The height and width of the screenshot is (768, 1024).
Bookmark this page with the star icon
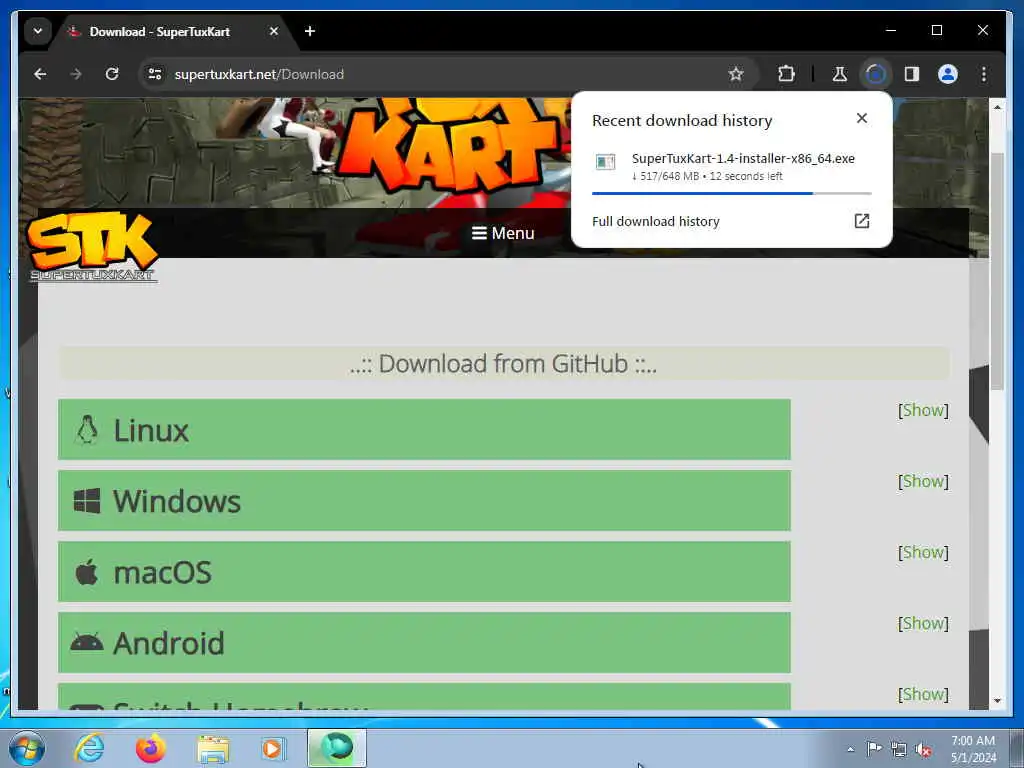coord(736,74)
